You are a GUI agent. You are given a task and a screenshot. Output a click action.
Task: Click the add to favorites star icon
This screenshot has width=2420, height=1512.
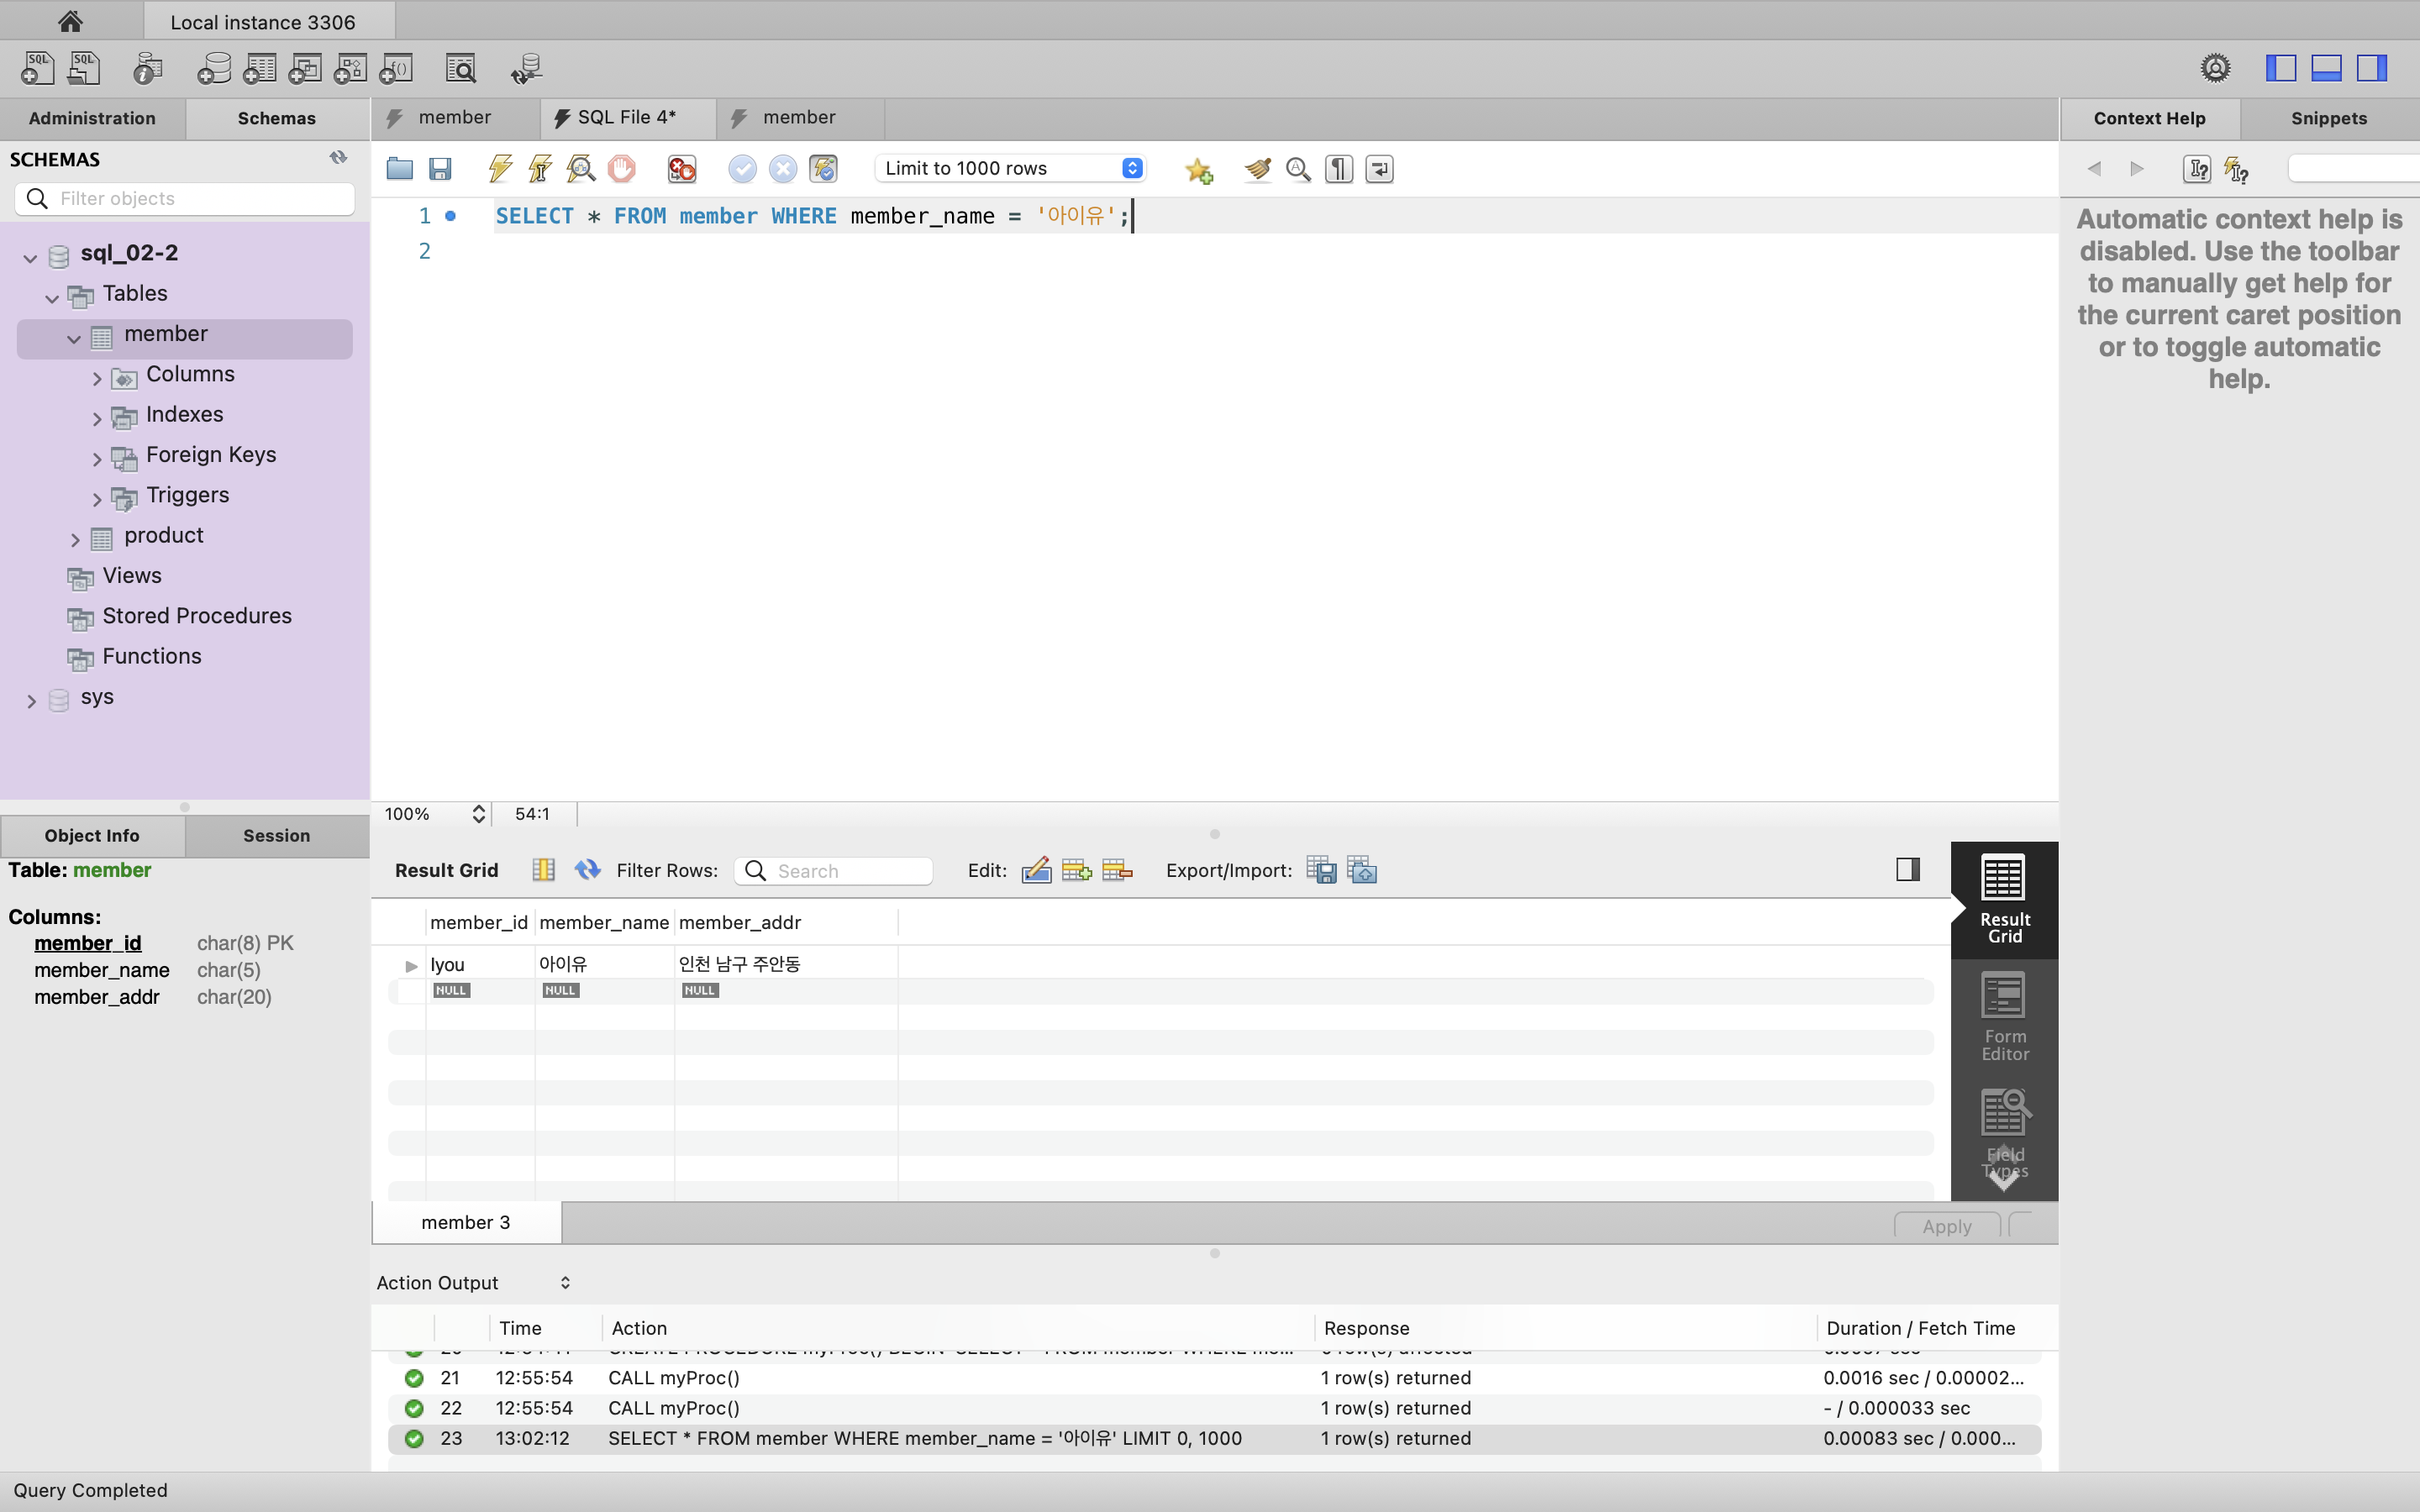click(x=1198, y=170)
